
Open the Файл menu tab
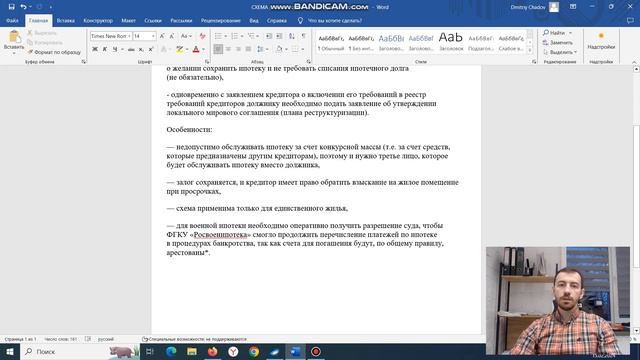point(12,20)
